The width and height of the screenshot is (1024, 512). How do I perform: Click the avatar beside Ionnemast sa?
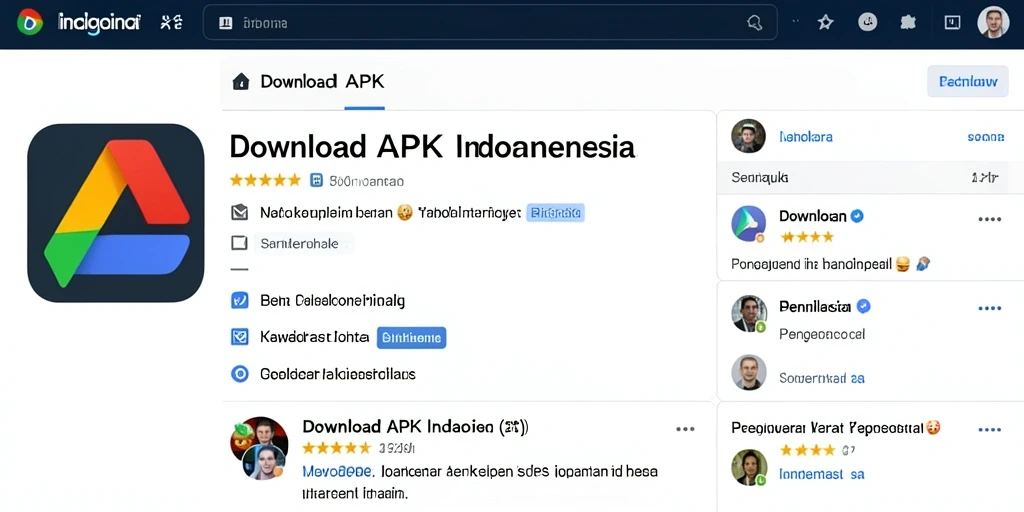(748, 468)
